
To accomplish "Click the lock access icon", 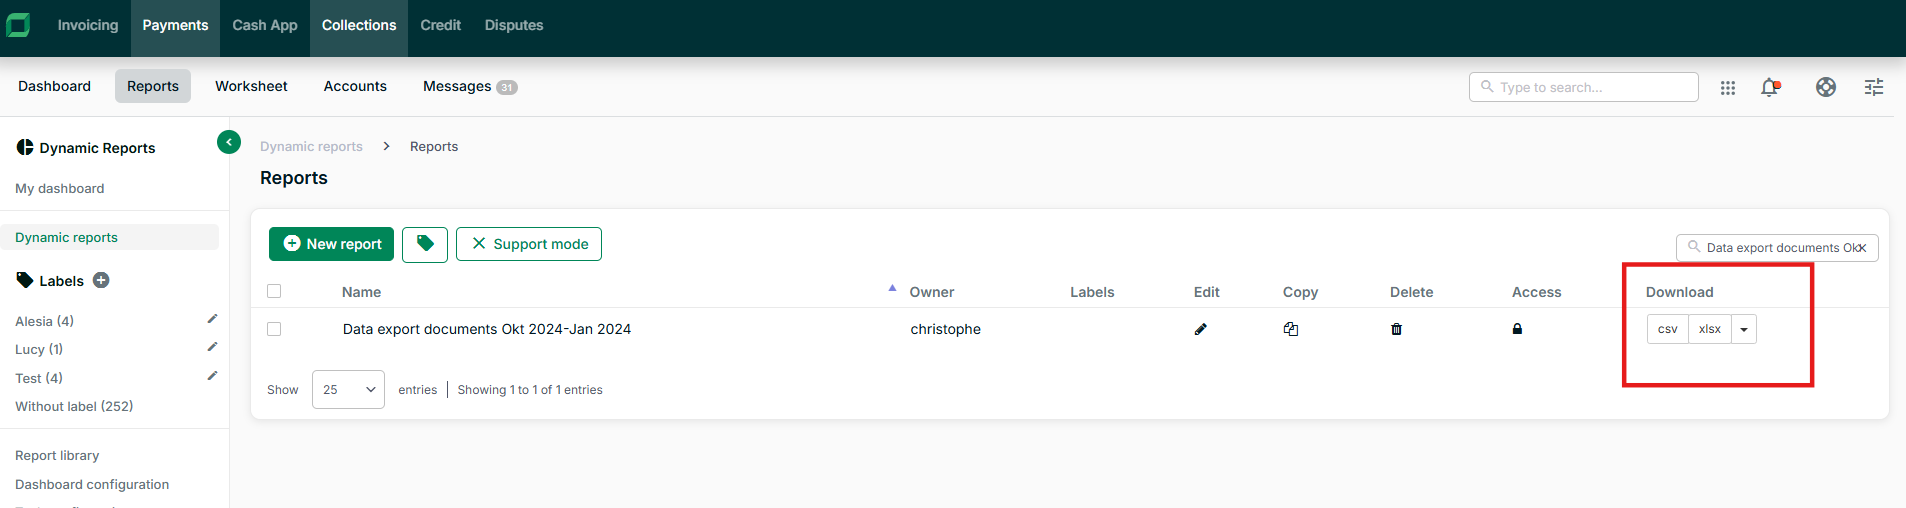I will (x=1517, y=329).
